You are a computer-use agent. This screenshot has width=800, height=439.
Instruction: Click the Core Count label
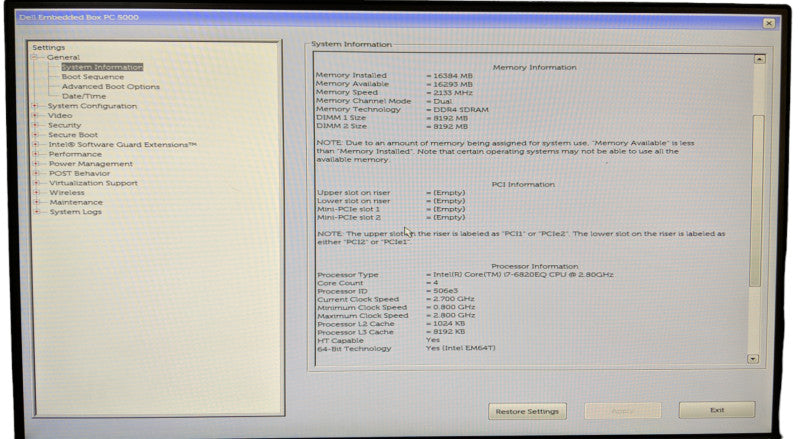pyautogui.click(x=340, y=283)
